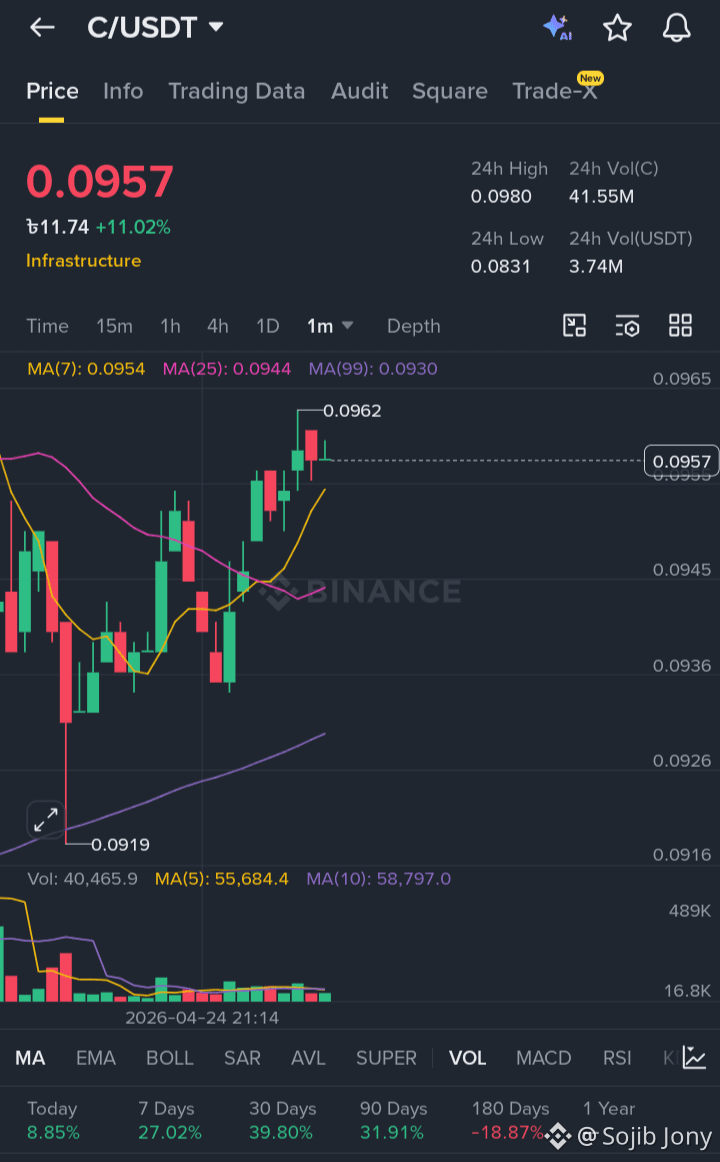
Task: Toggle the MA indicator
Action: pos(30,1058)
